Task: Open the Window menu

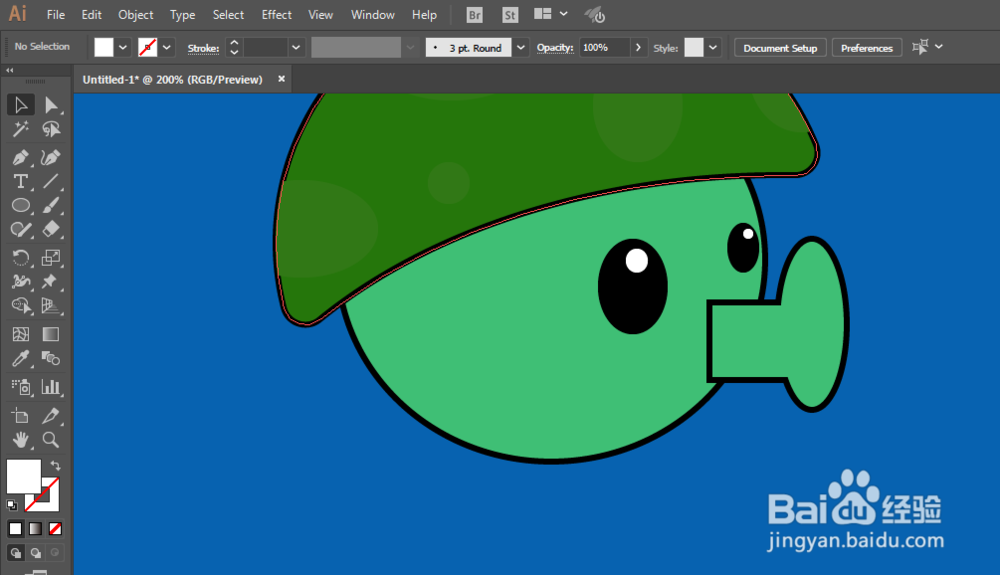Action: pos(372,15)
